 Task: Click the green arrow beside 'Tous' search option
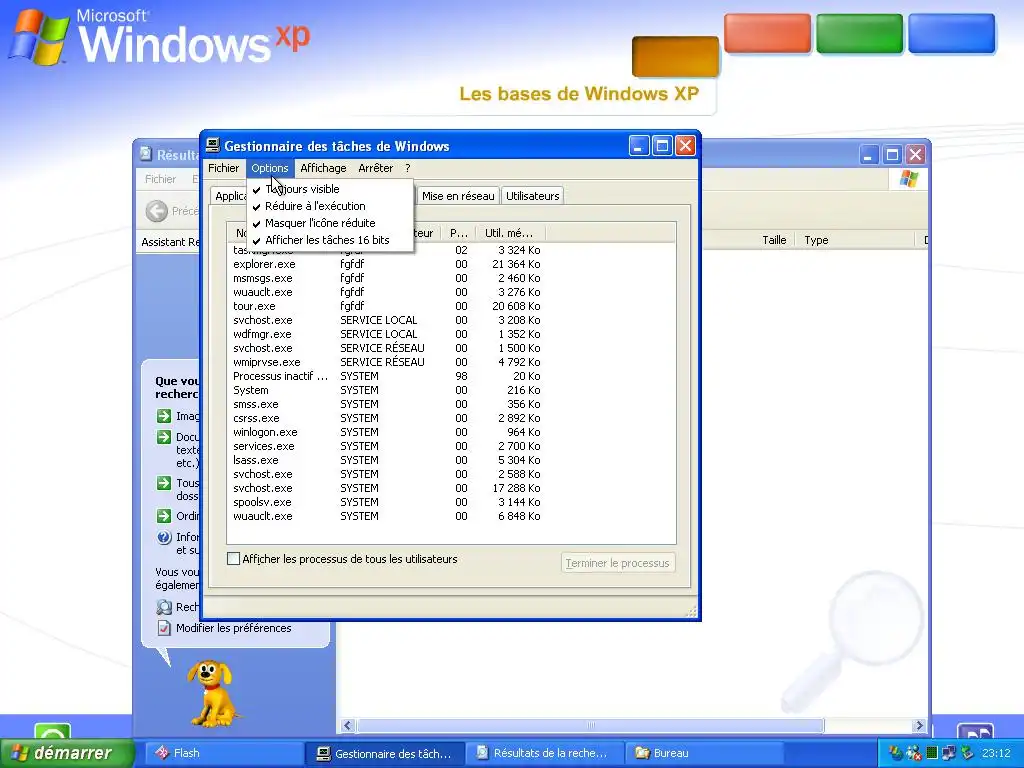[x=164, y=483]
